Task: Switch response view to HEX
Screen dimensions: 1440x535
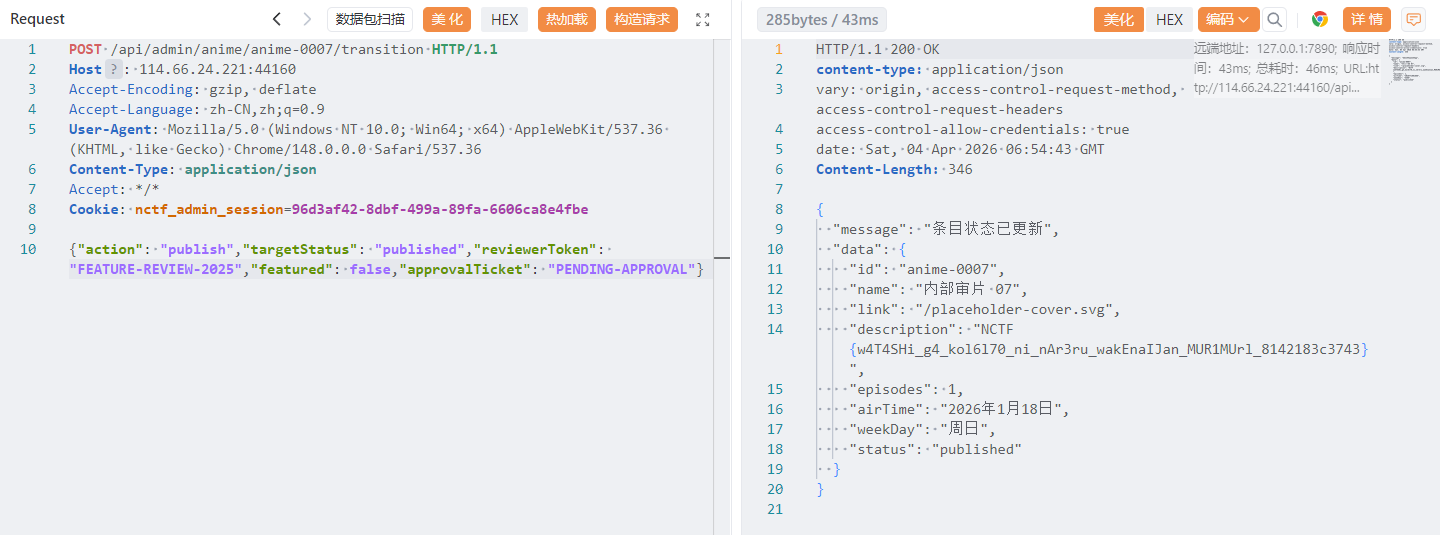Action: 1169,19
